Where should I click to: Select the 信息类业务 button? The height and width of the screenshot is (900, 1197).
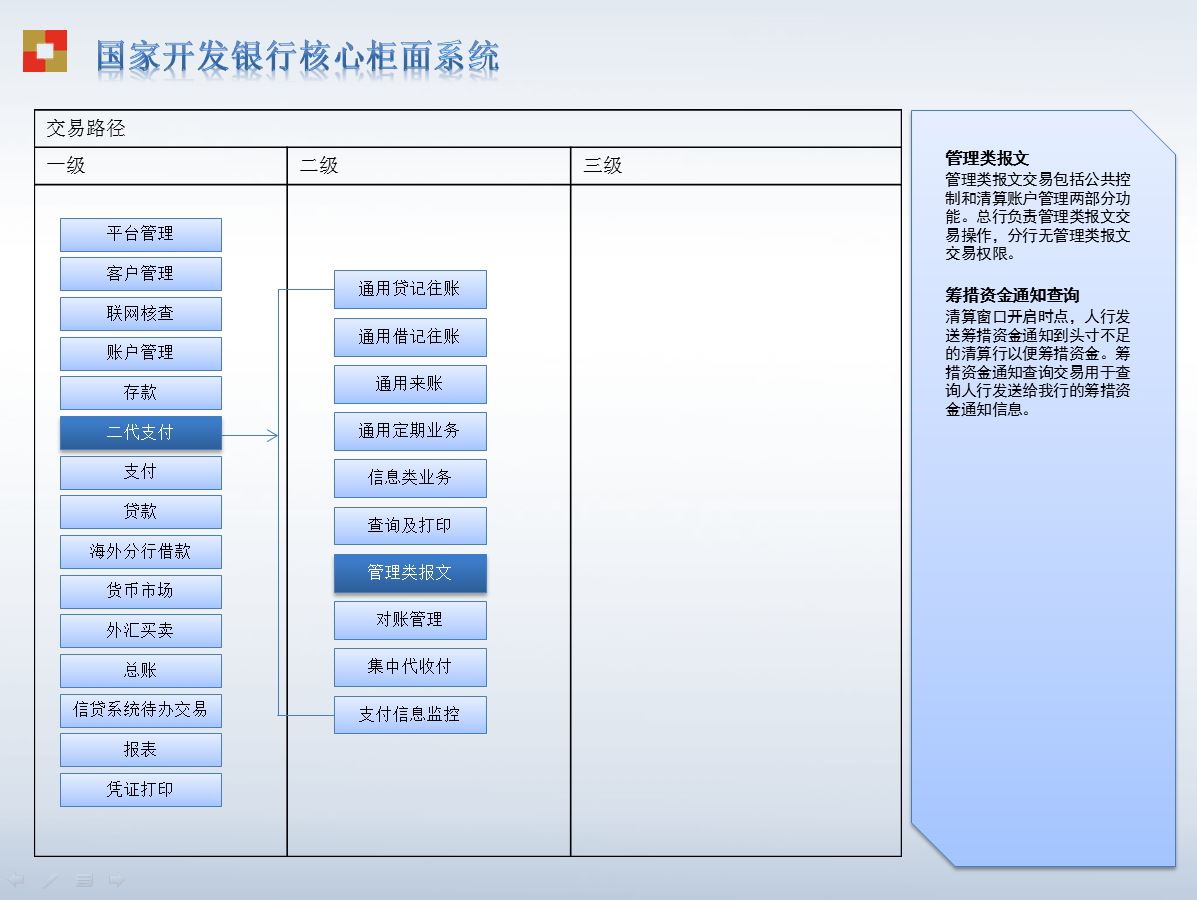tap(410, 479)
